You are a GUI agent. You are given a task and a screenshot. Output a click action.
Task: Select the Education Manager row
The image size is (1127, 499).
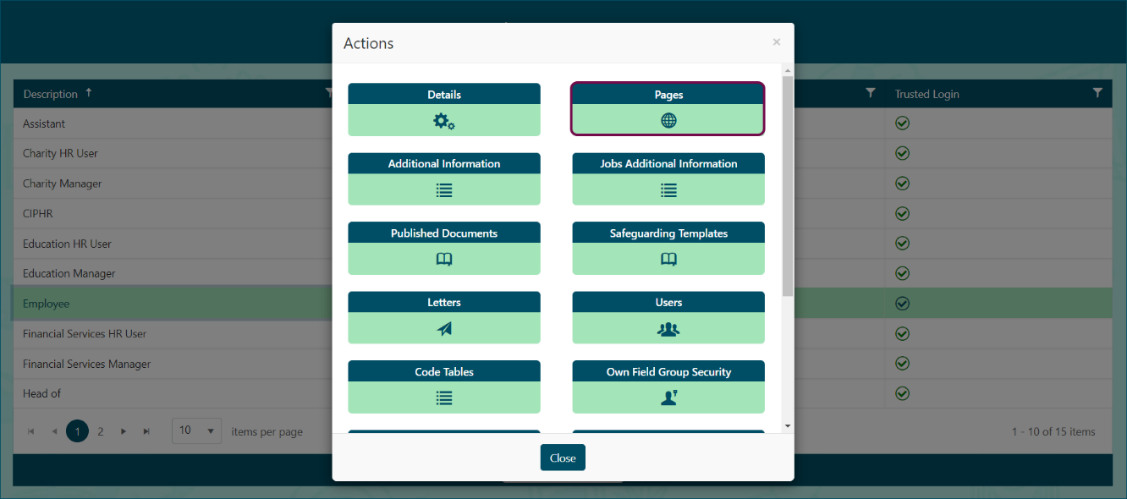tap(563, 274)
